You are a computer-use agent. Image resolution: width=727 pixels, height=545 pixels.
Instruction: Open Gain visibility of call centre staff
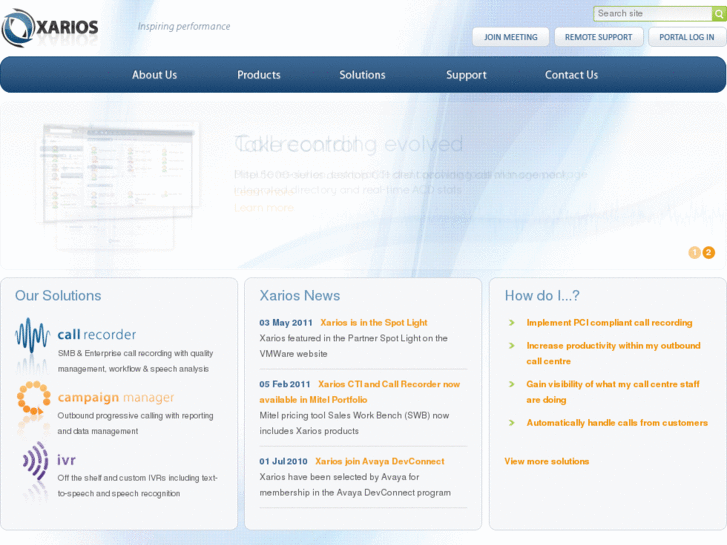[x=613, y=392]
